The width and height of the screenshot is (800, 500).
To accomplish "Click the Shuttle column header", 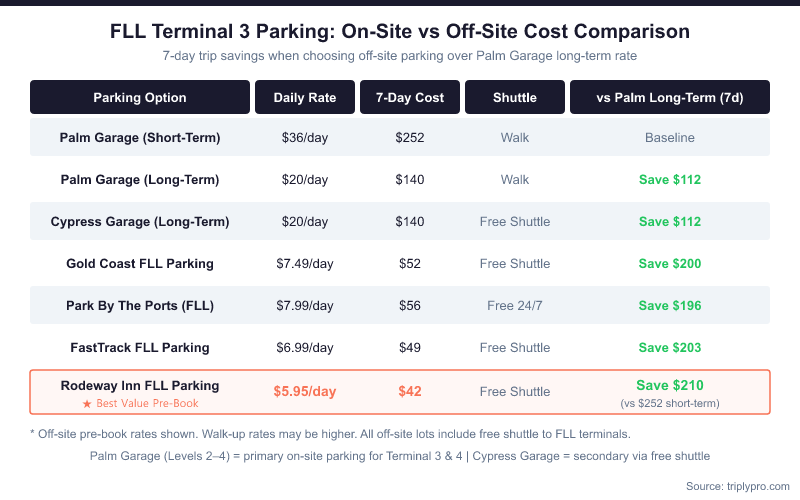I will tap(515, 98).
